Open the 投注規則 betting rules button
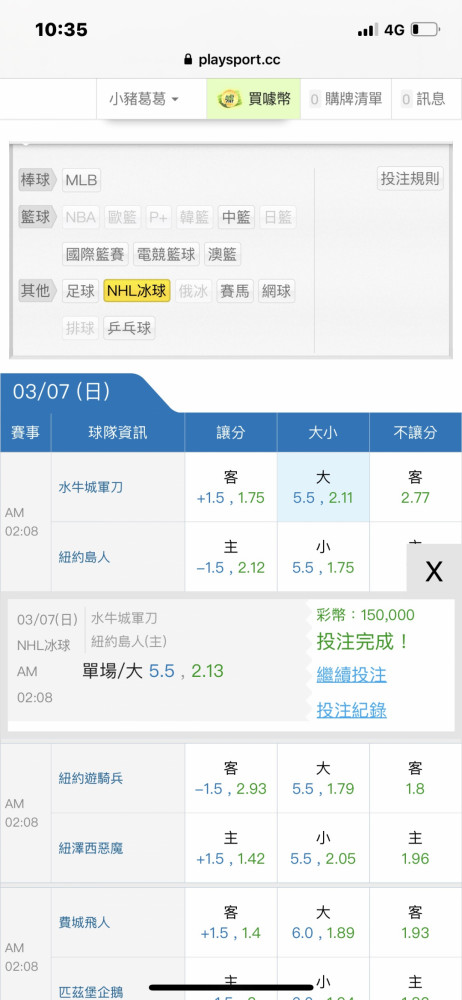This screenshot has width=462, height=1000. [x=410, y=179]
